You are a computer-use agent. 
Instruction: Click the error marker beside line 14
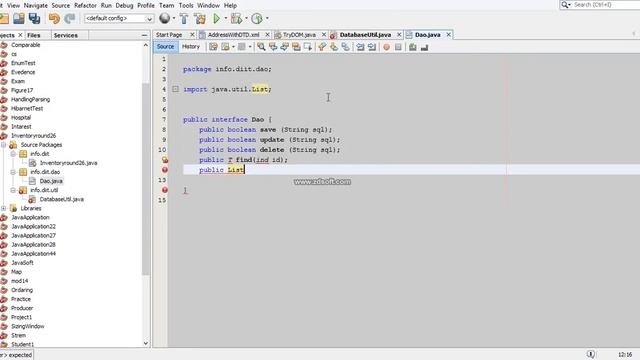[164, 190]
